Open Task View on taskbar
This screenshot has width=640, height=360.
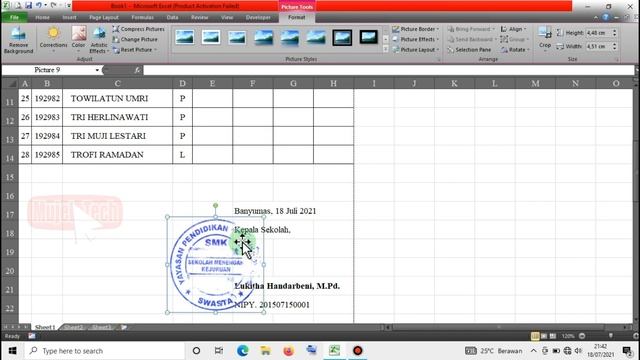point(219,351)
